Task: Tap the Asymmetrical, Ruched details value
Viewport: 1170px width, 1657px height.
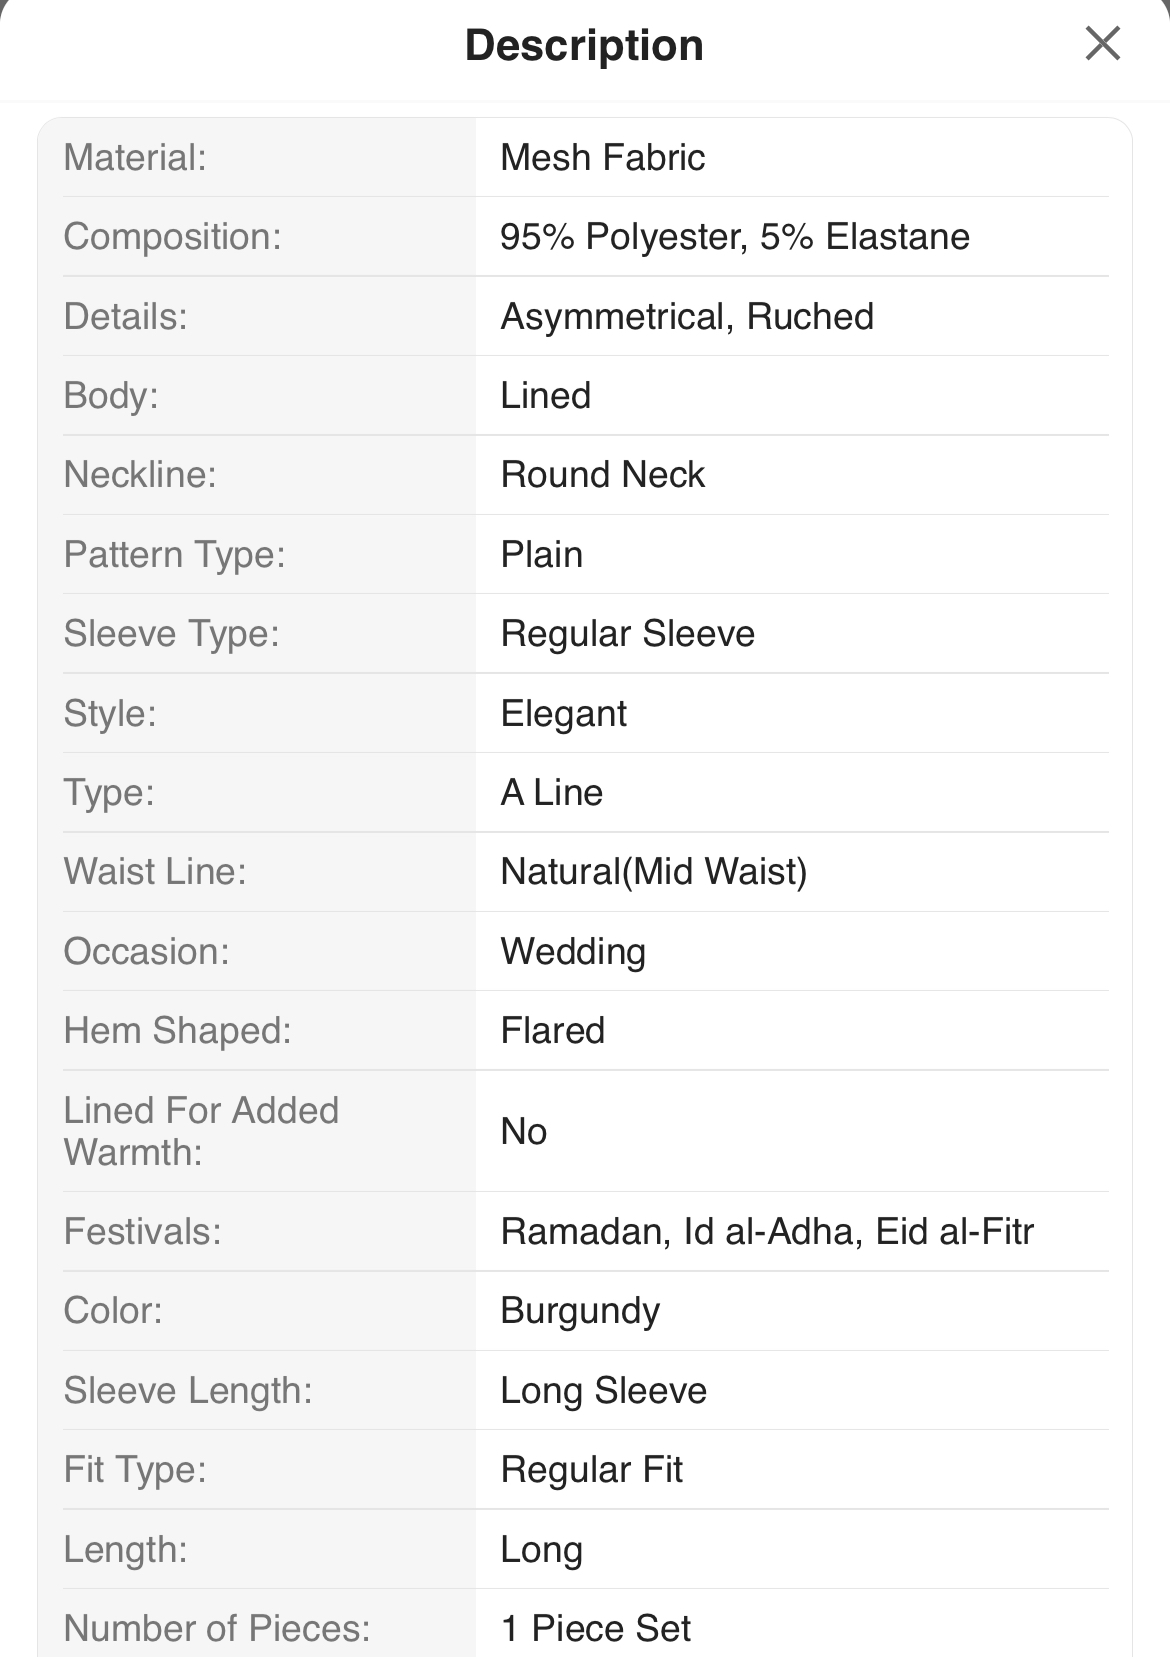Action: pos(687,316)
